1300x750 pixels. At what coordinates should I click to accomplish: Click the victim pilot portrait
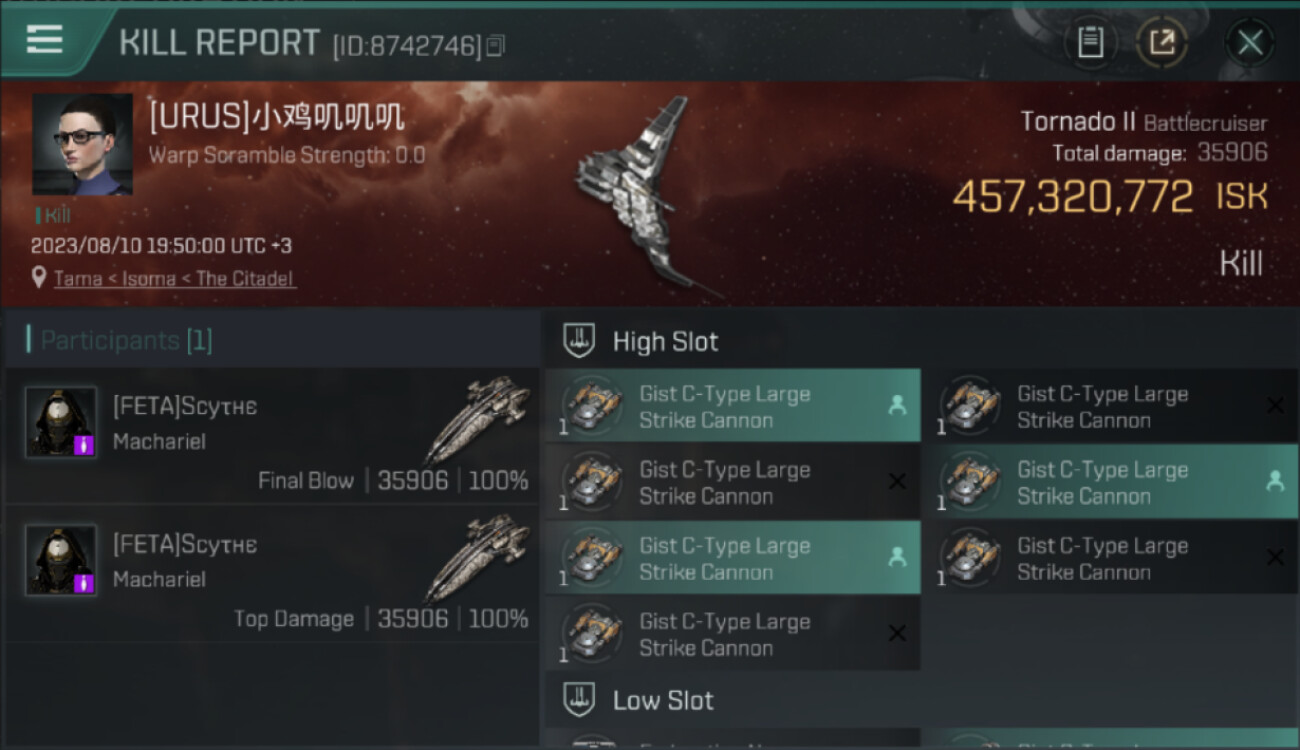(82, 144)
